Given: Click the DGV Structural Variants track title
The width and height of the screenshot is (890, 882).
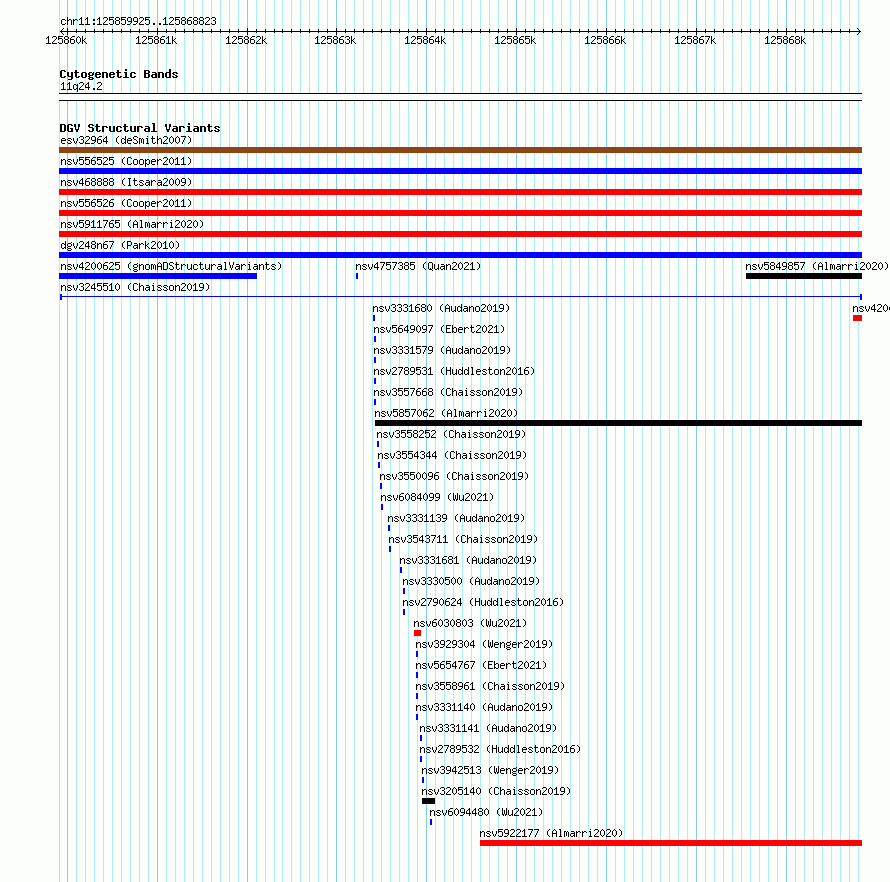Looking at the screenshot, I should pyautogui.click(x=140, y=128).
